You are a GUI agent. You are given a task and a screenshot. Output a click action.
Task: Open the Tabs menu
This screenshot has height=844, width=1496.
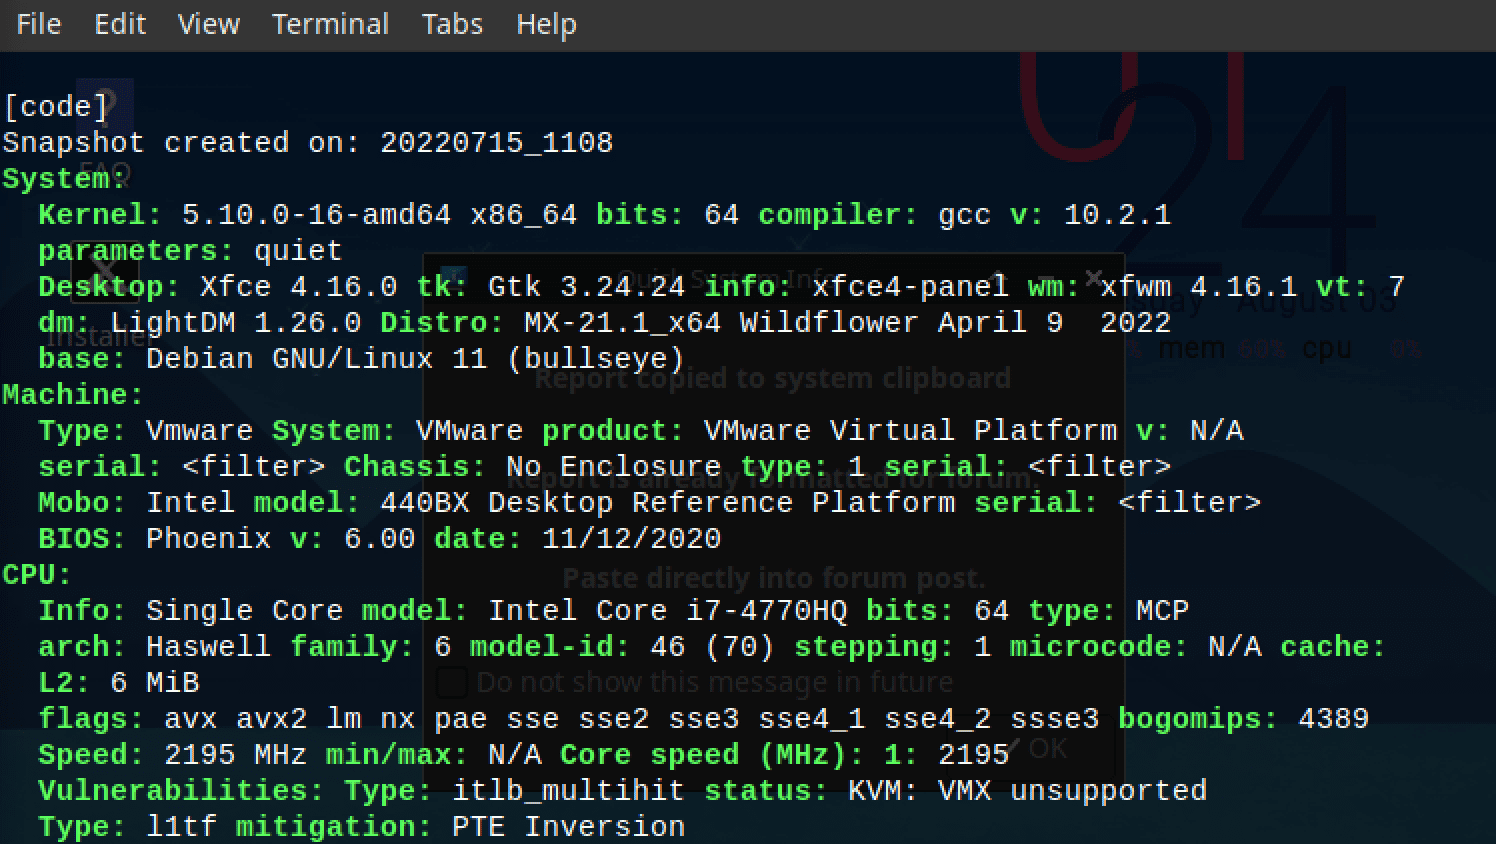452,24
